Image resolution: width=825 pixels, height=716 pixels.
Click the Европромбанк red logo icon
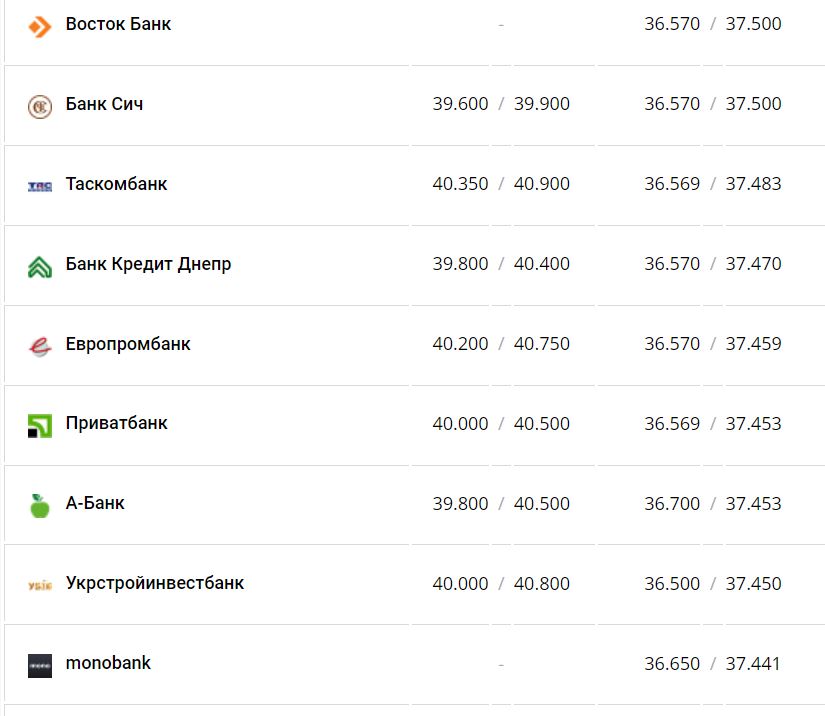pyautogui.click(x=39, y=346)
